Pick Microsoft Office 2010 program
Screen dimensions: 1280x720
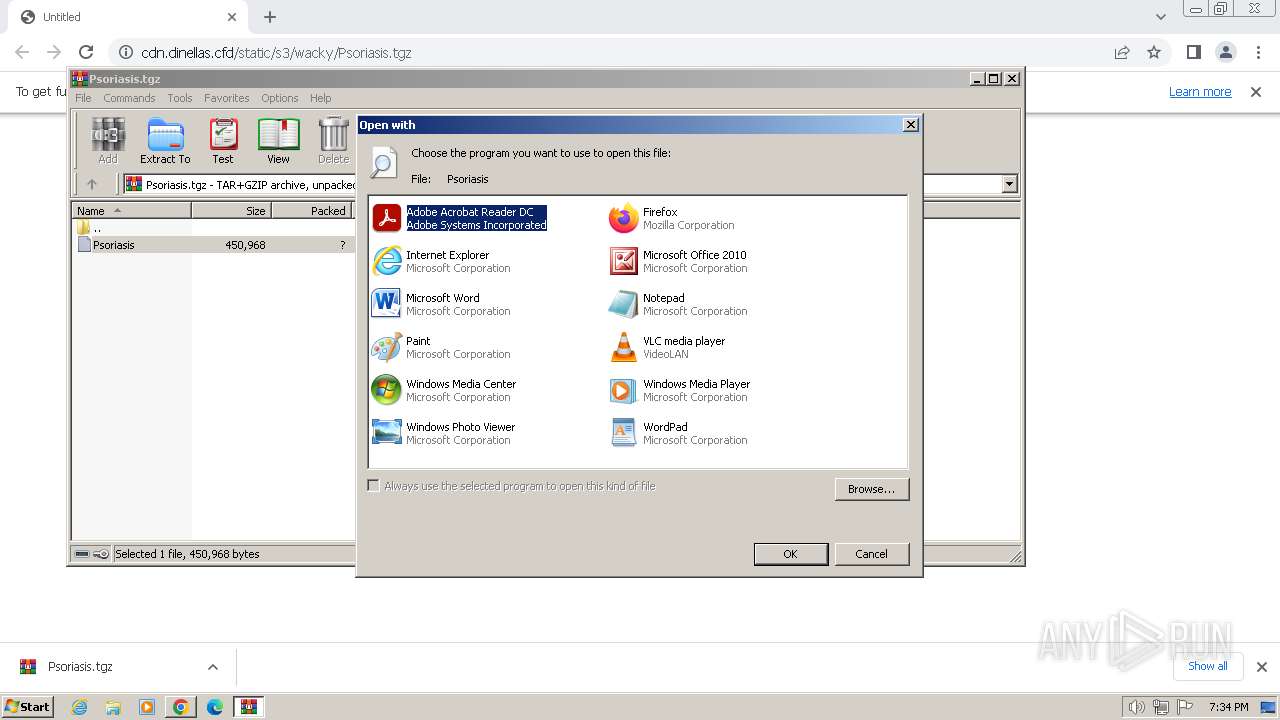[x=678, y=261]
